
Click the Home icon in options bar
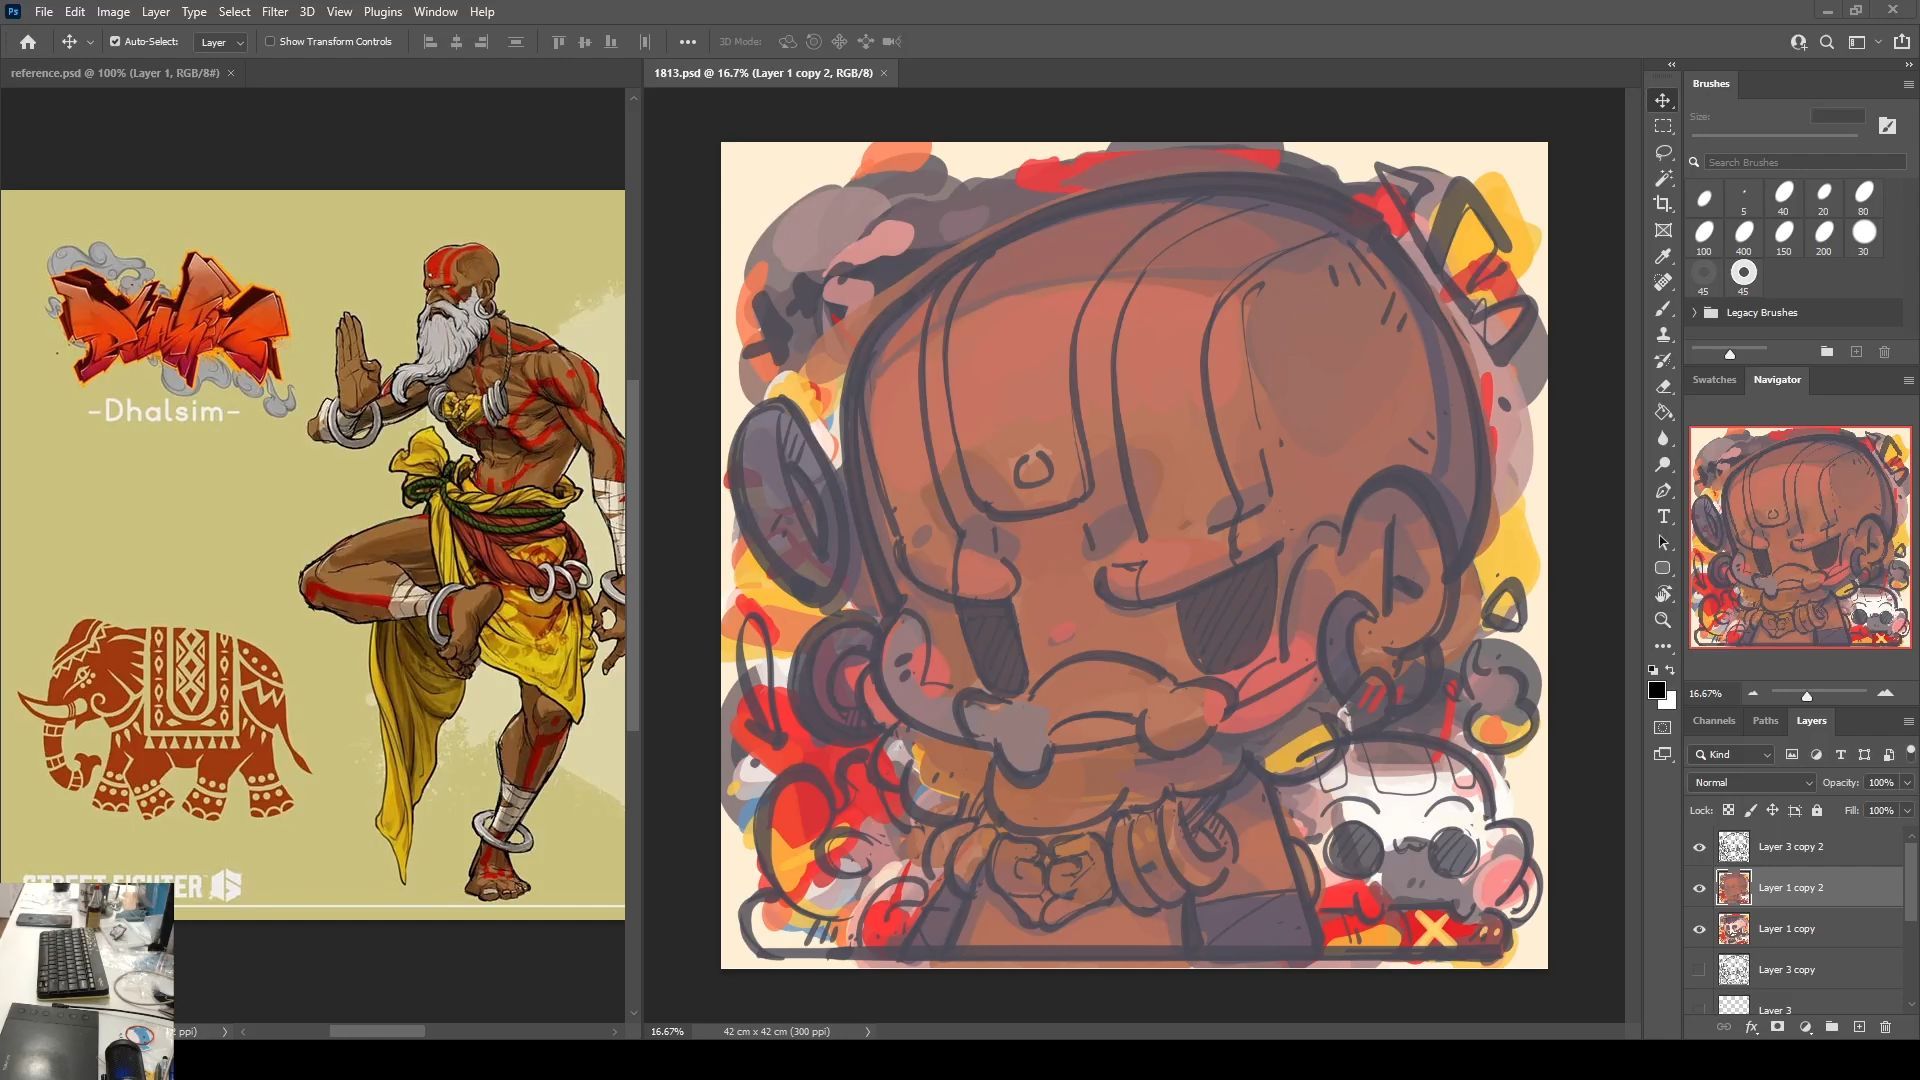click(28, 42)
